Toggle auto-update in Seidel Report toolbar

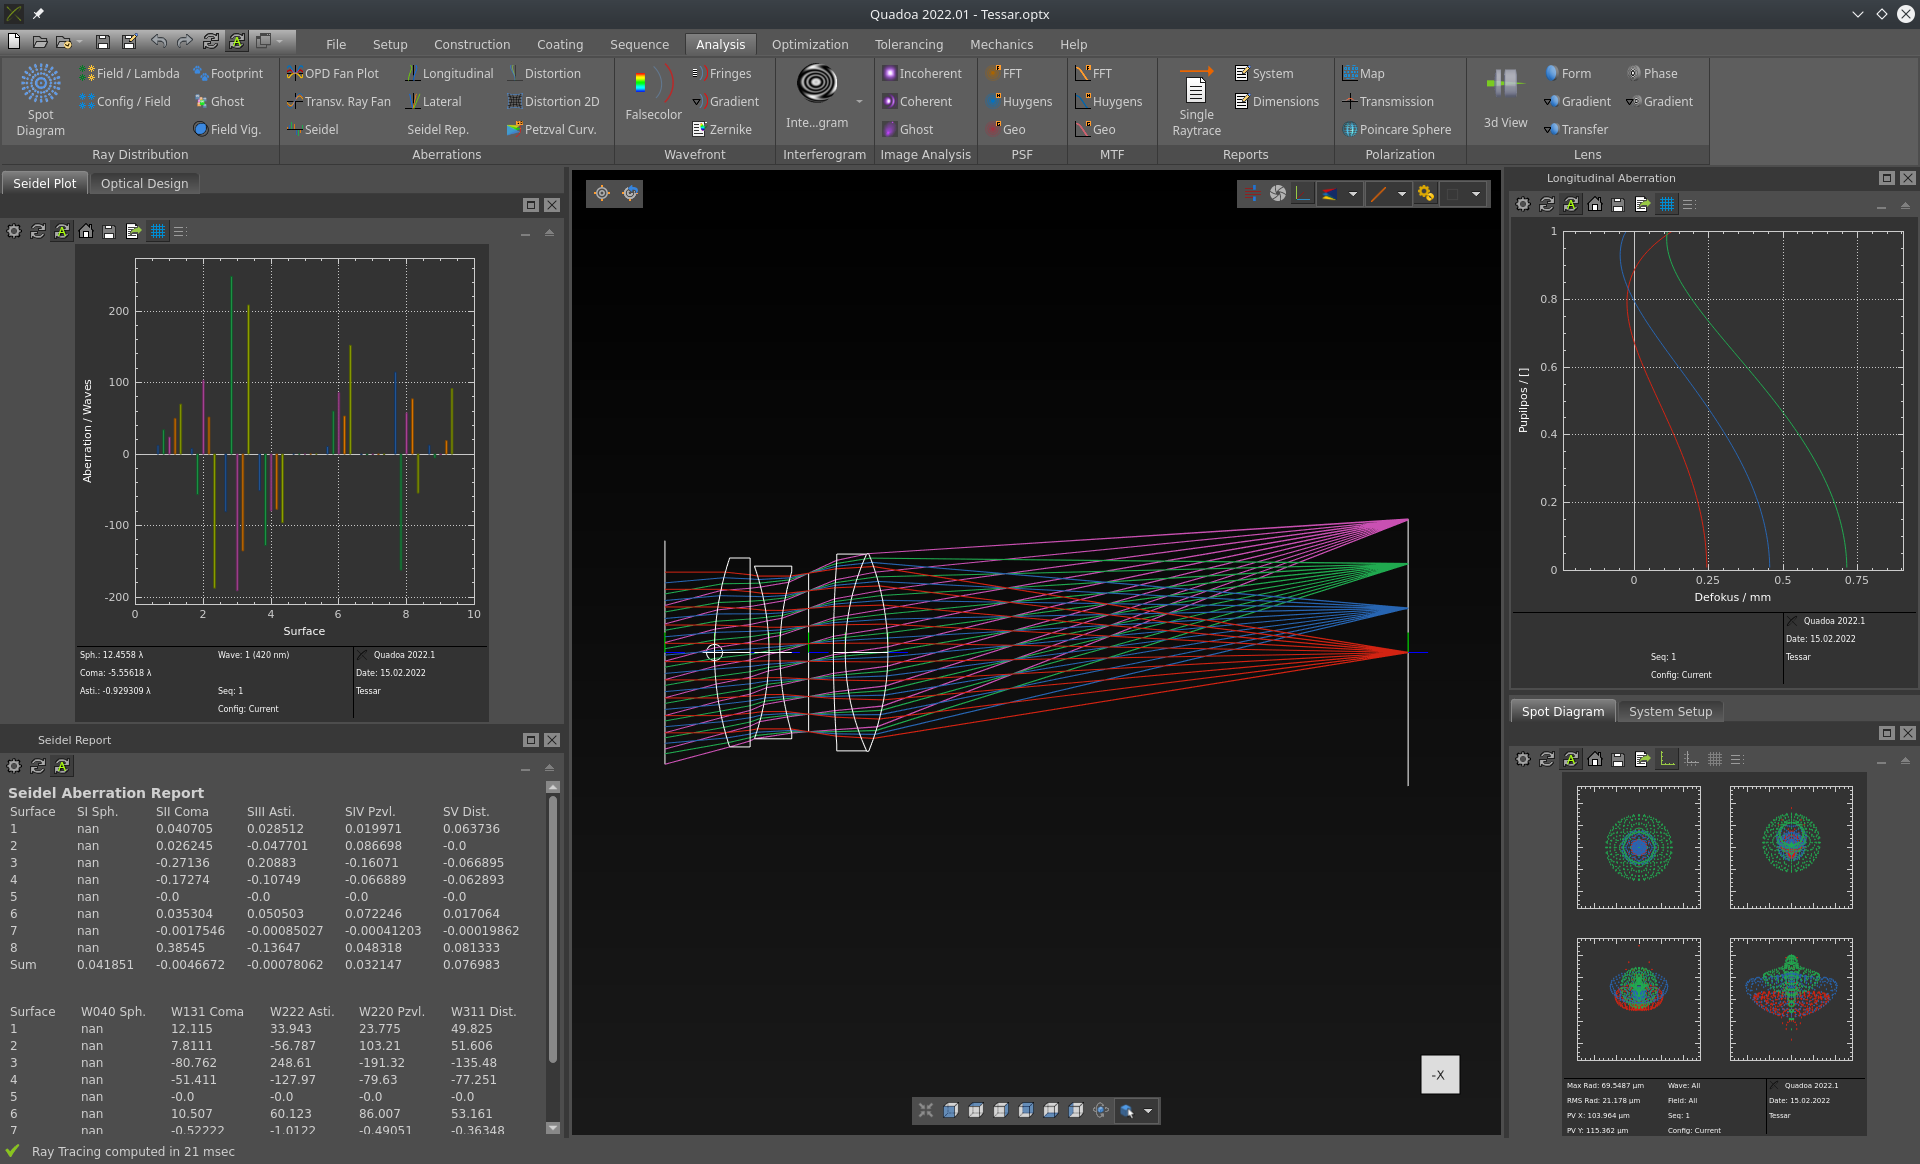pos(62,766)
